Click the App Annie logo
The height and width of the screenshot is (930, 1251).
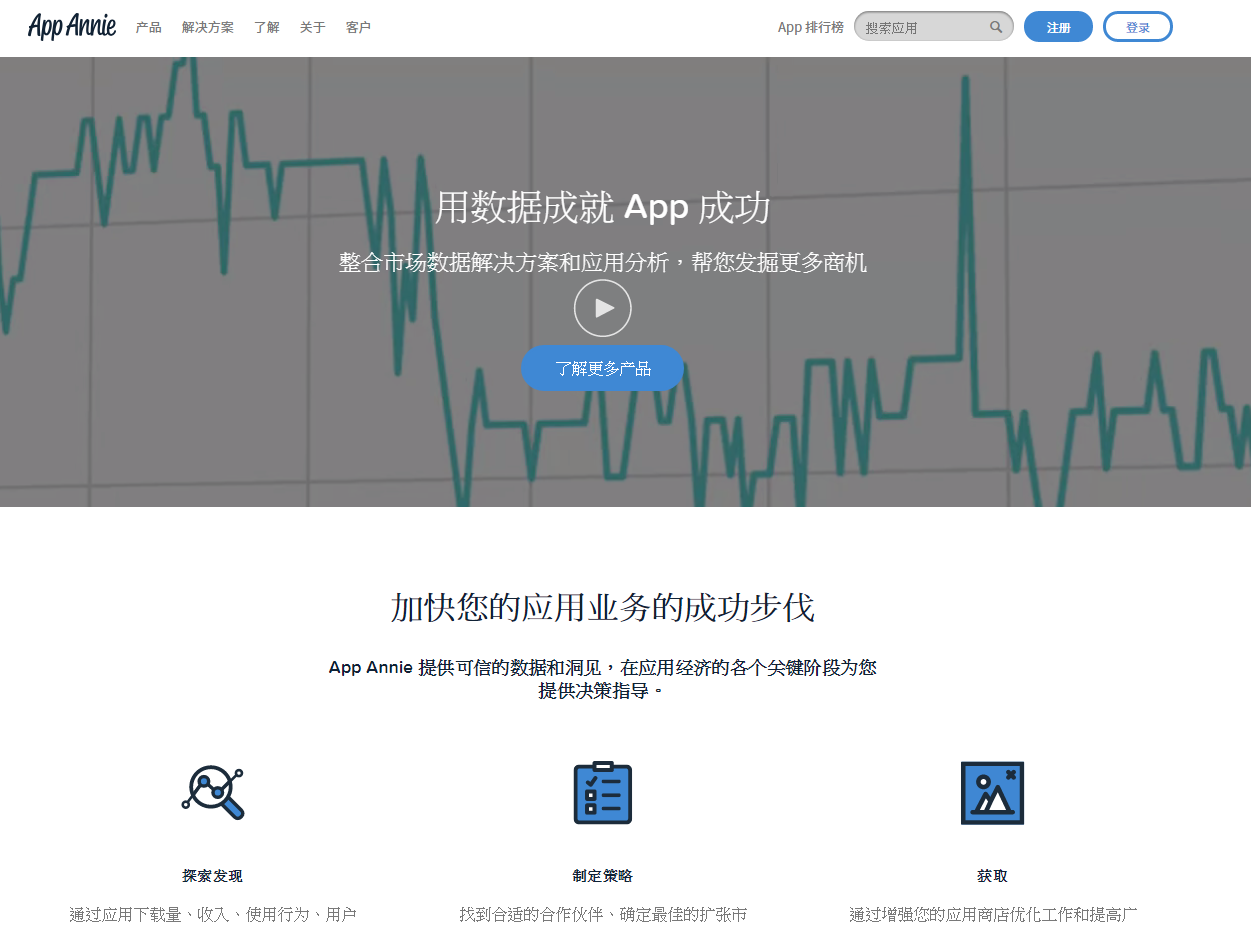point(72,27)
